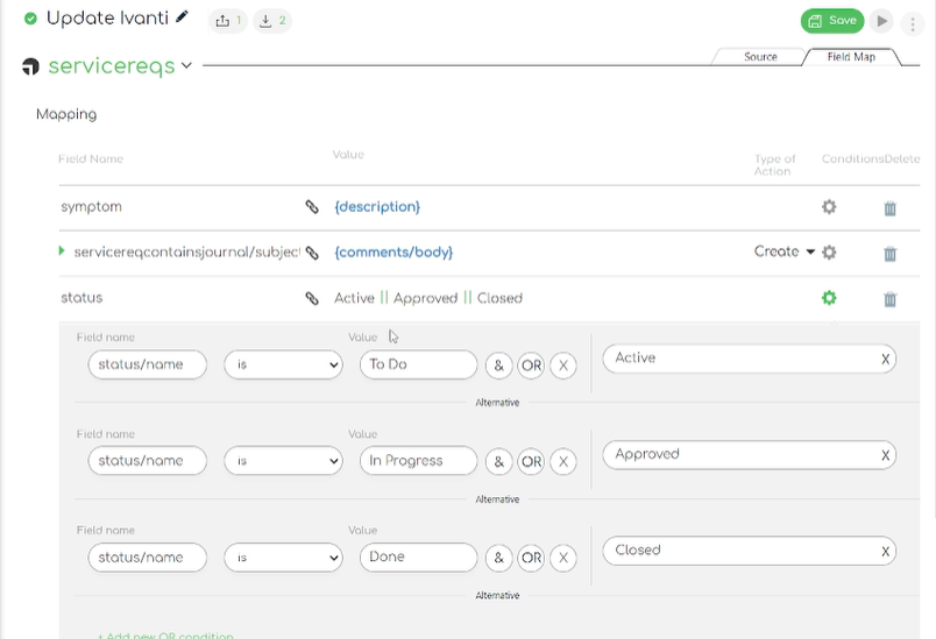The height and width of the screenshot is (639, 936).
Task: Click inside the Value field containing Done
Action: pyautogui.click(x=417, y=558)
